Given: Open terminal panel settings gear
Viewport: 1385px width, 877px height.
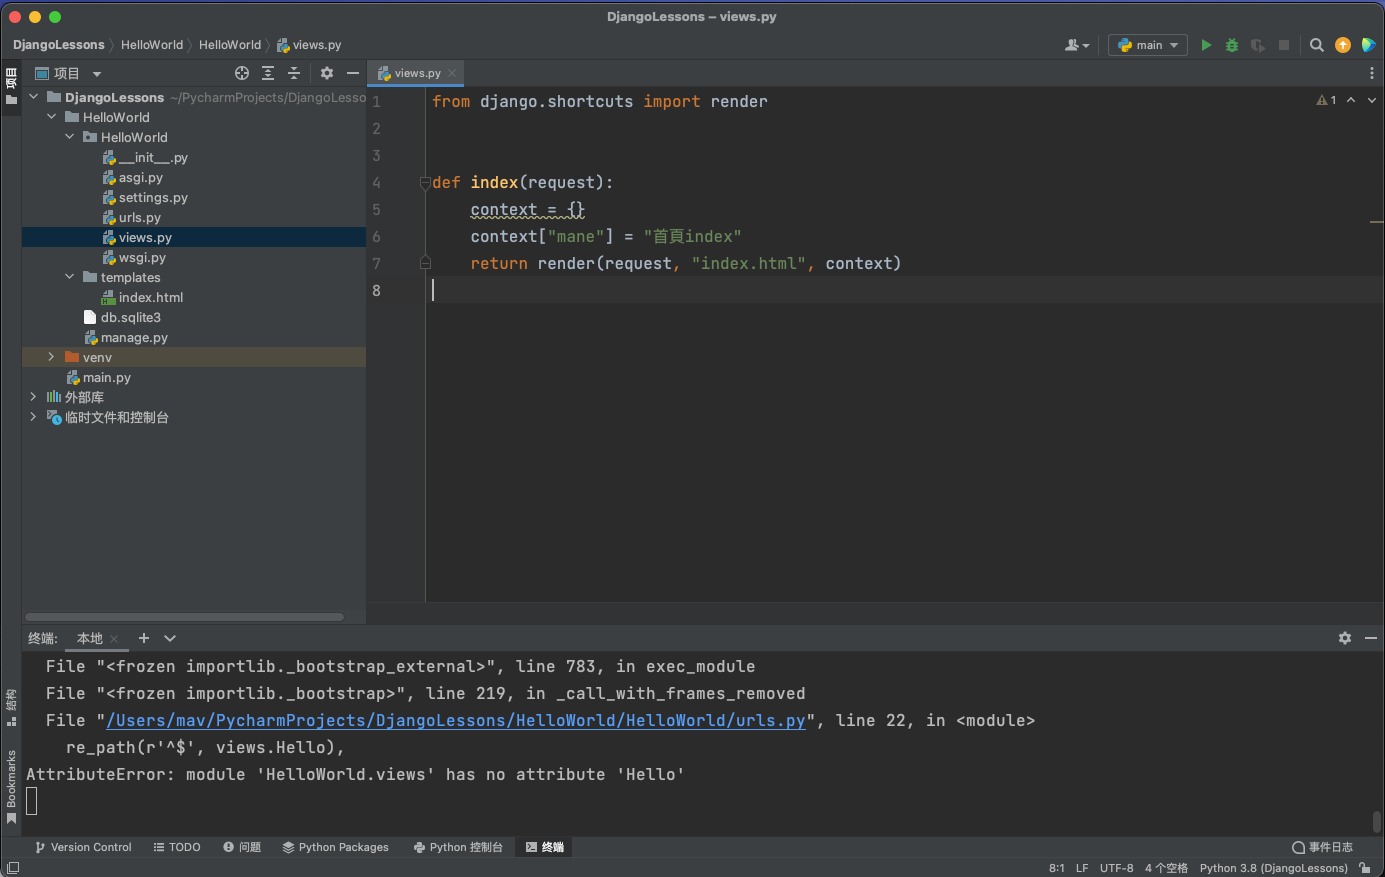Looking at the screenshot, I should [1345, 638].
